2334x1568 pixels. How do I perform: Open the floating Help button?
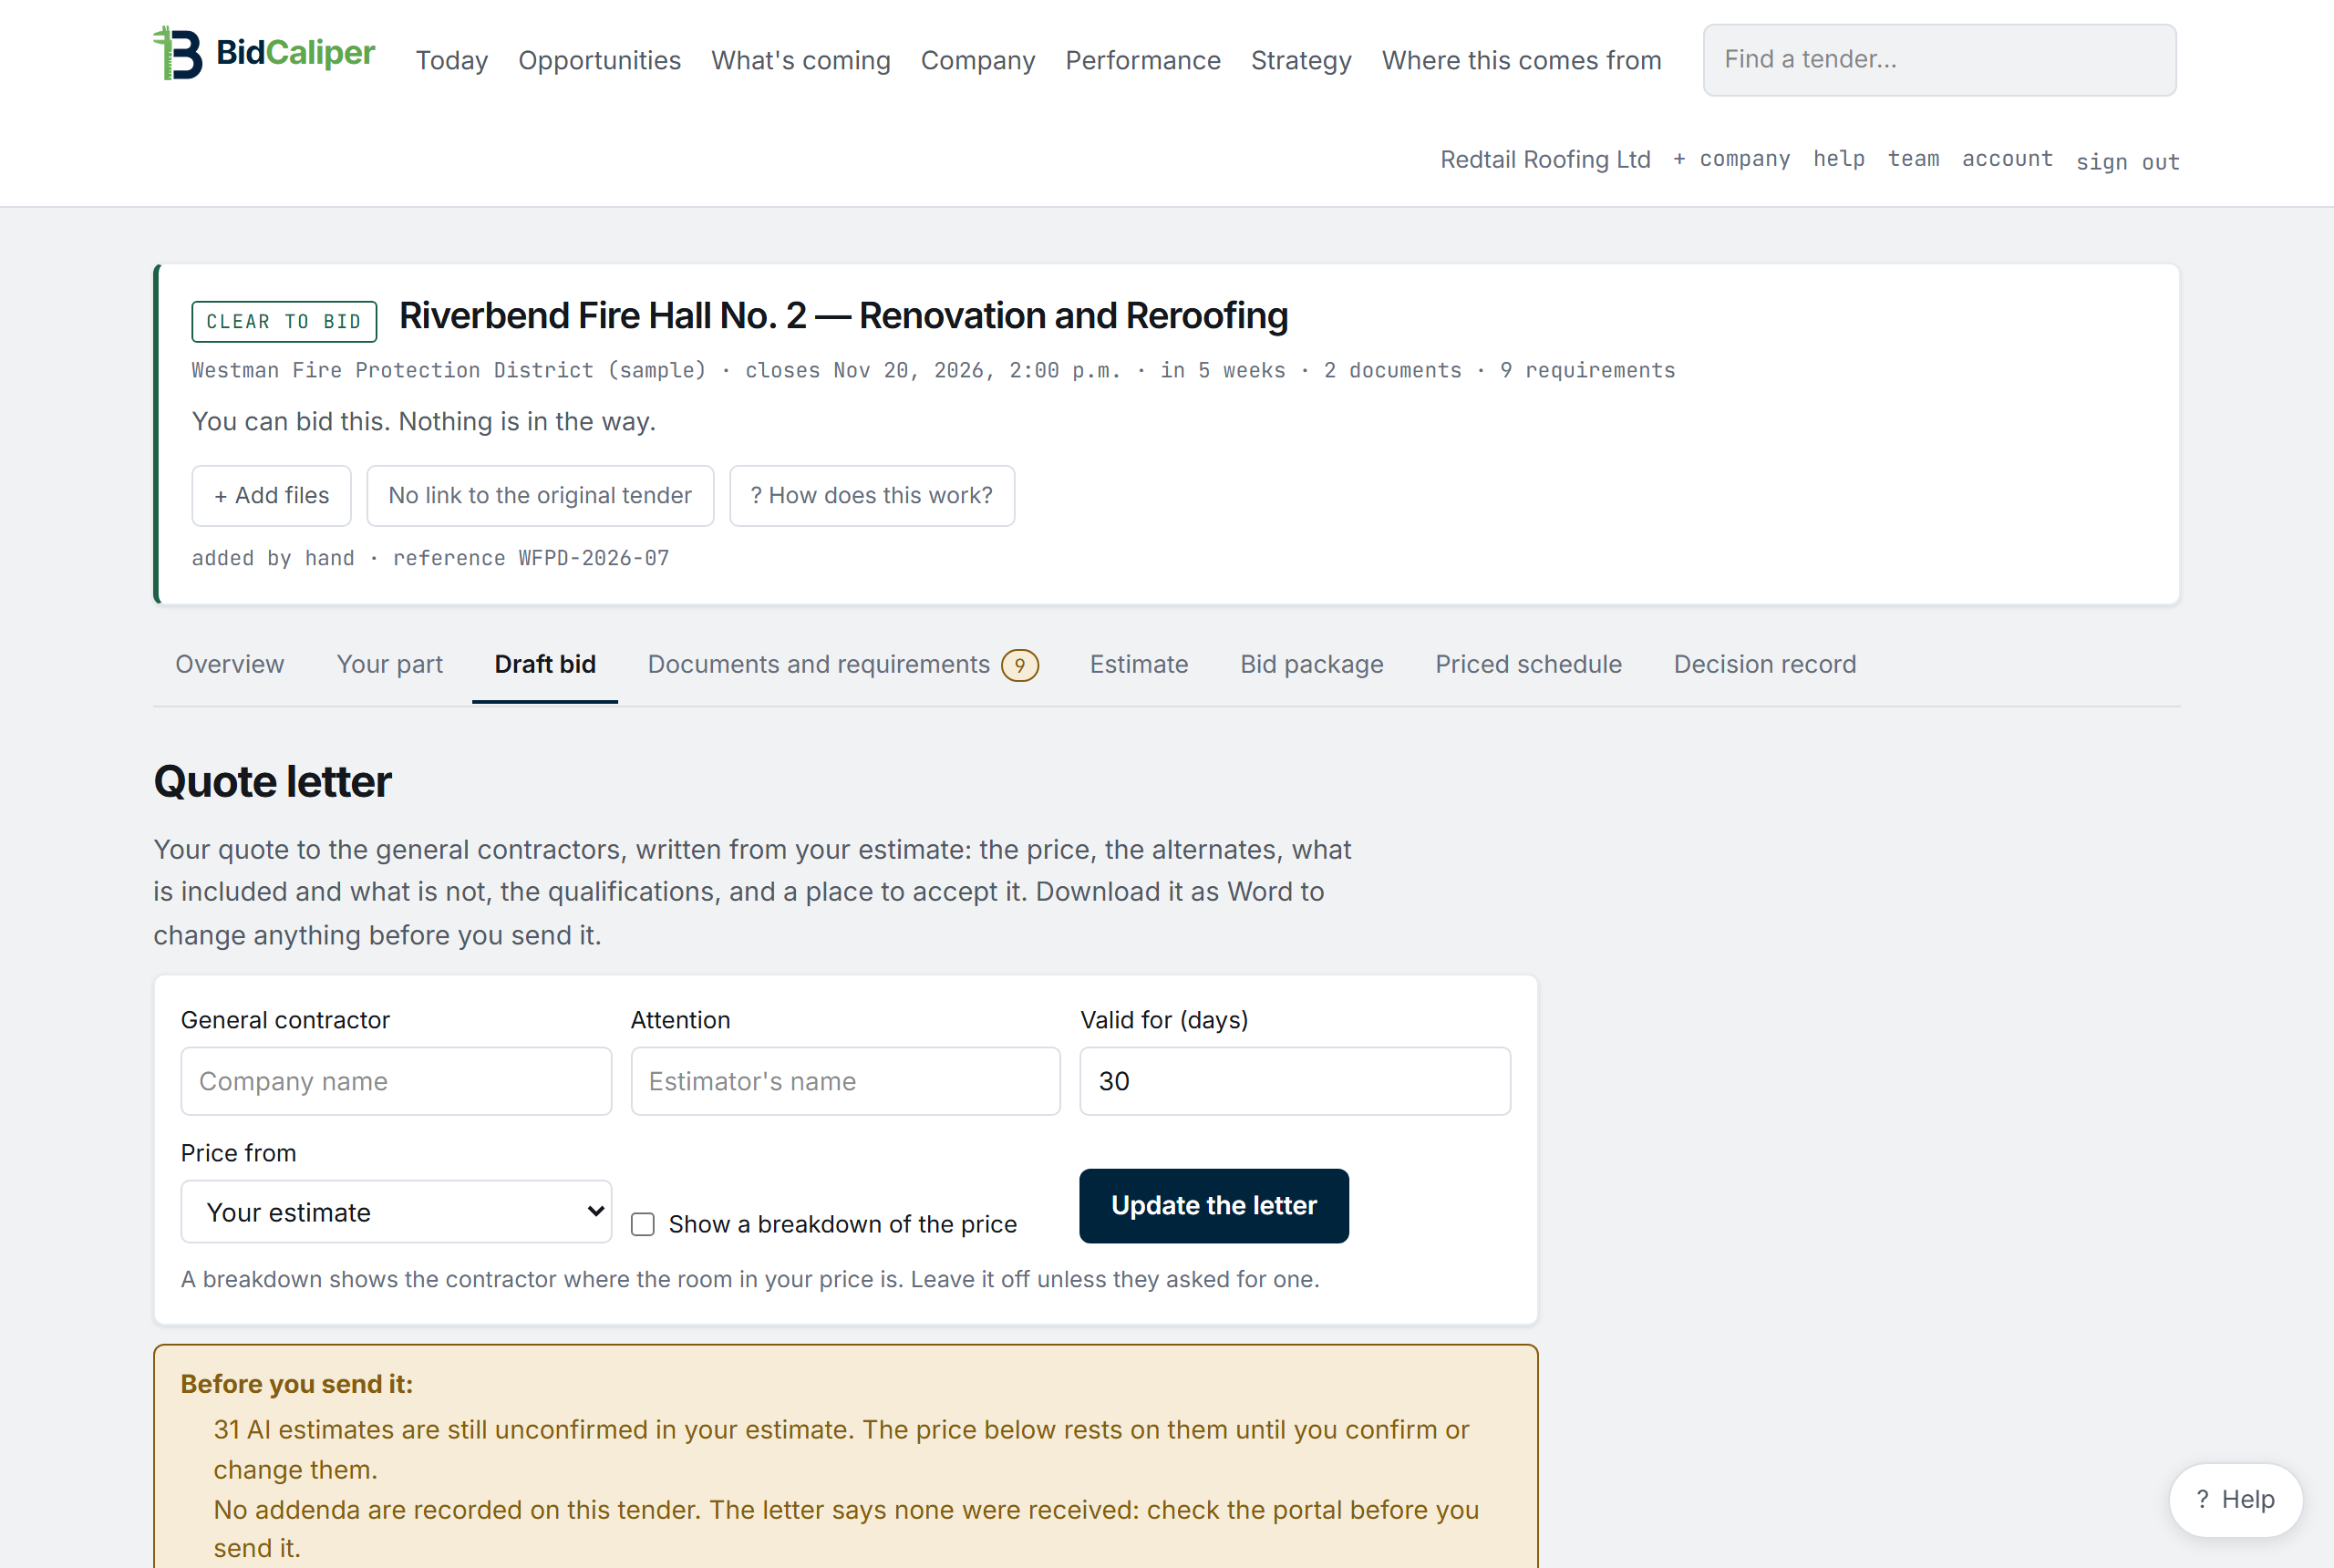pyautogui.click(x=2235, y=1499)
